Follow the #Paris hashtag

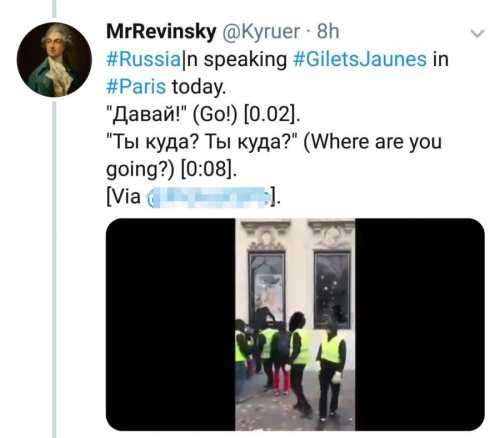[136, 87]
